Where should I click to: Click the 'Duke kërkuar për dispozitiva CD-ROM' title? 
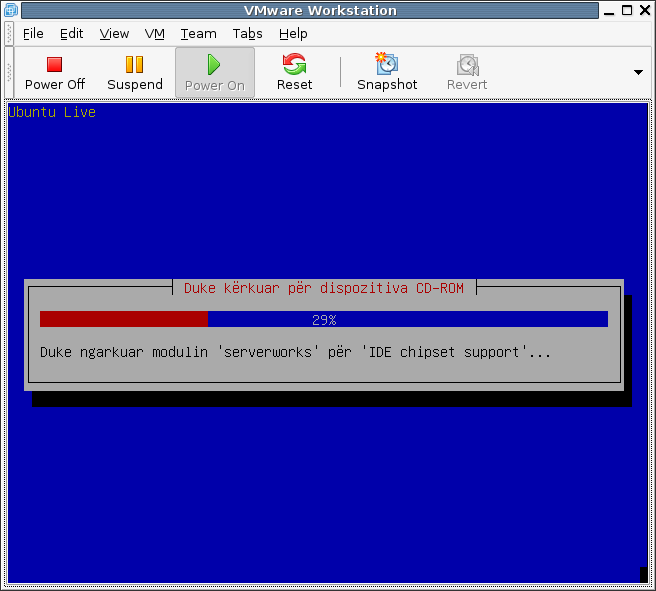pos(324,288)
